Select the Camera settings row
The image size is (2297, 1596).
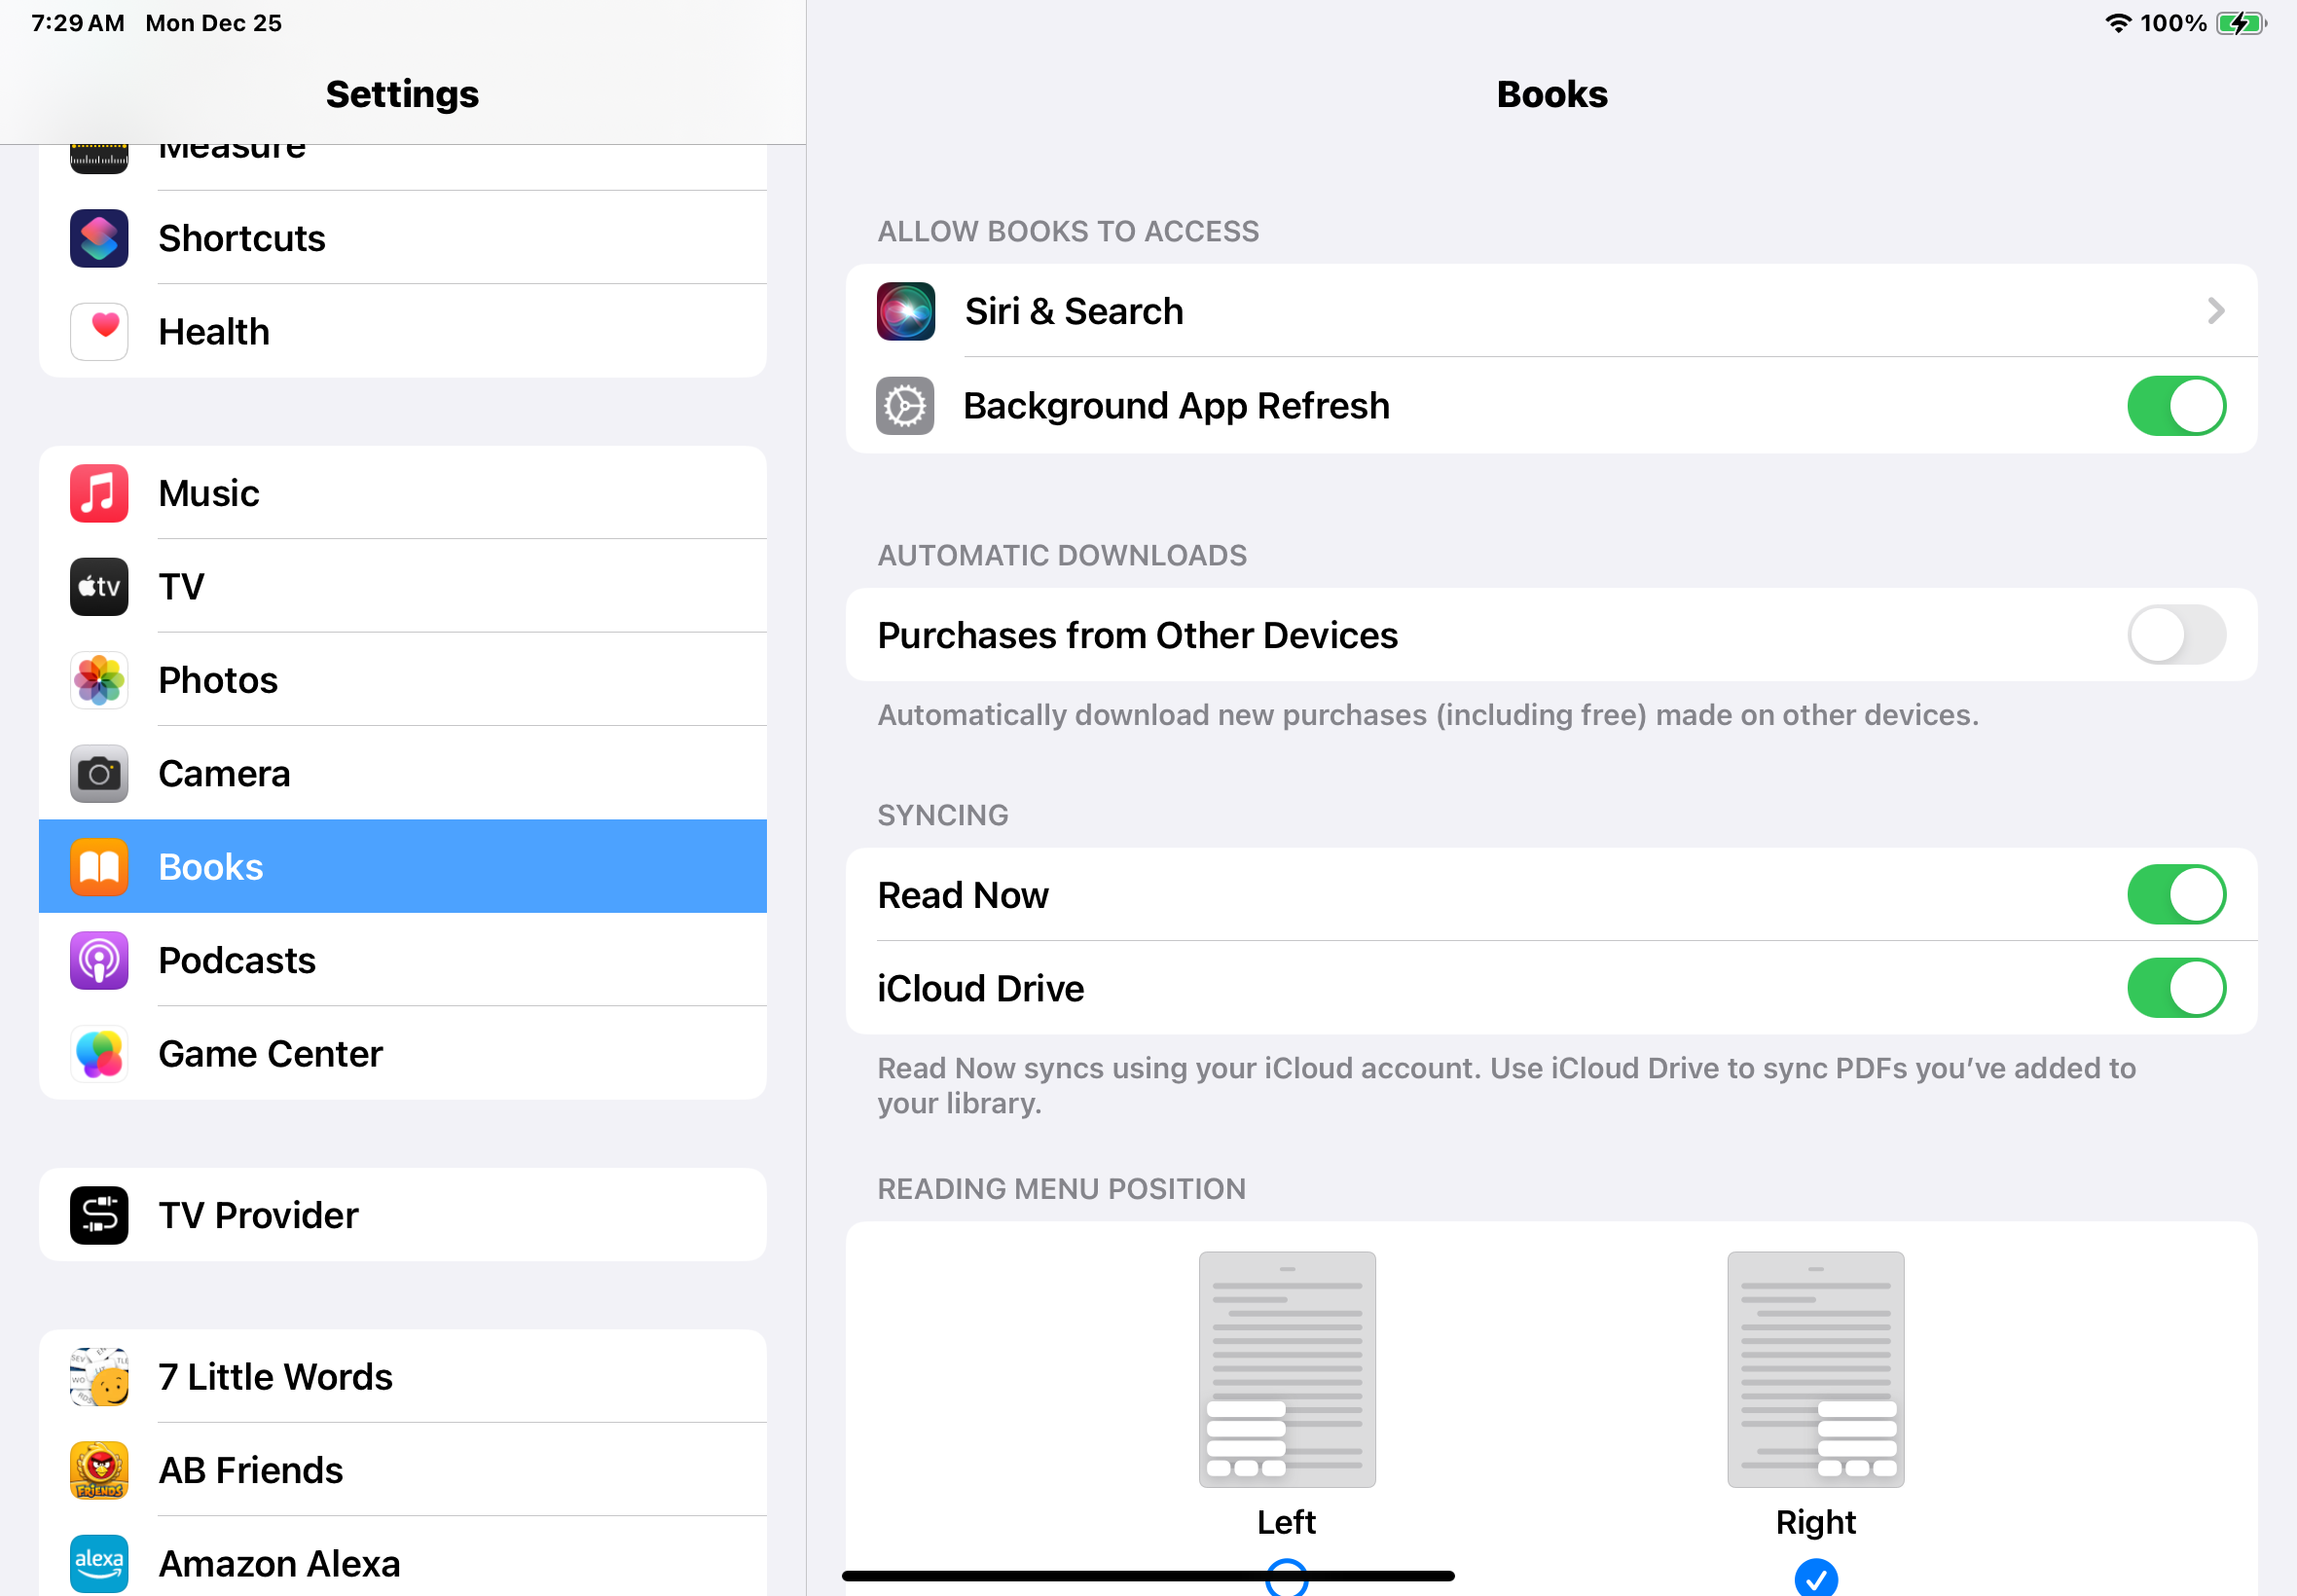pyautogui.click(x=402, y=773)
